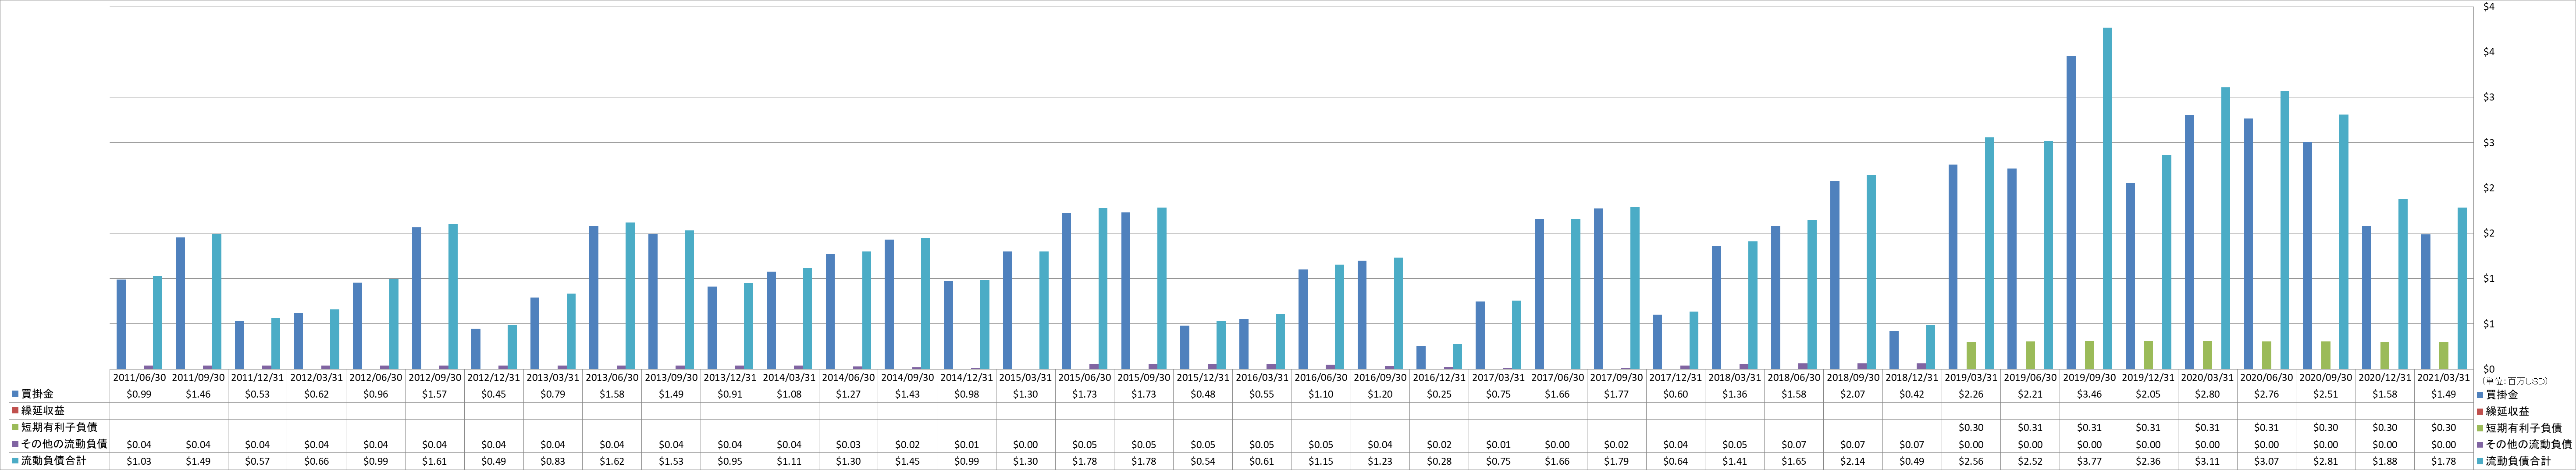2576x470 pixels.
Task: Click the 2020/03/31 date column header
Action: pos(2208,378)
